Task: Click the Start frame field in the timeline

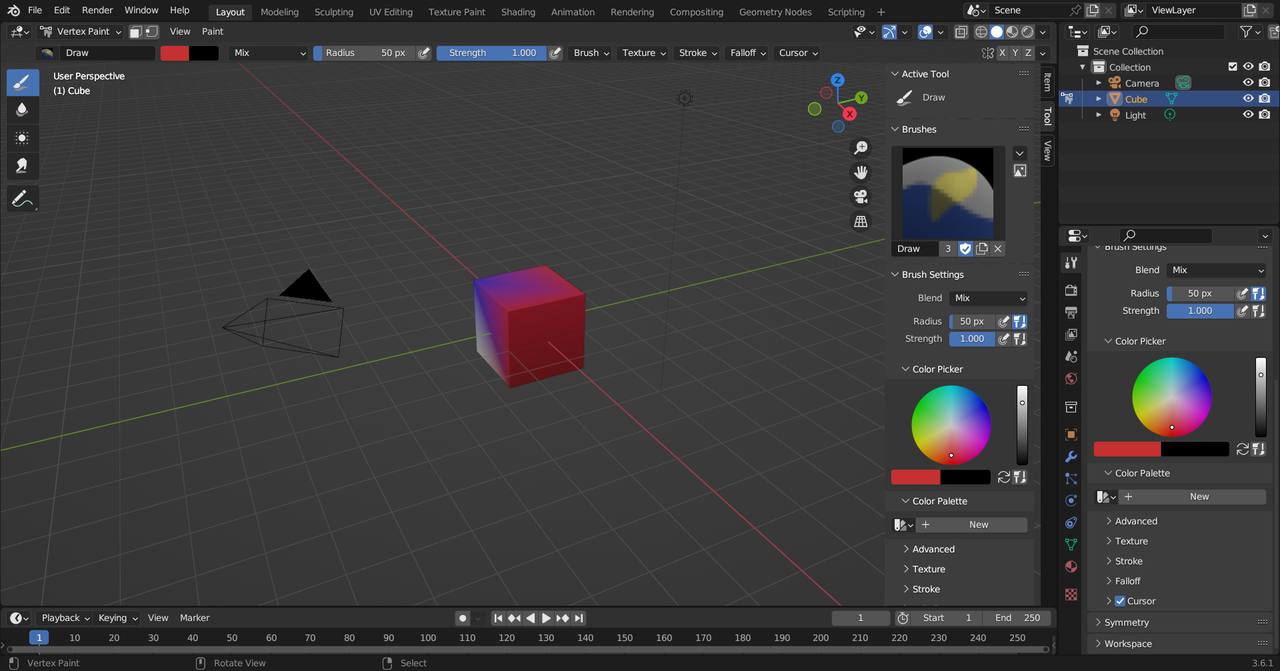Action: [x=946, y=618]
